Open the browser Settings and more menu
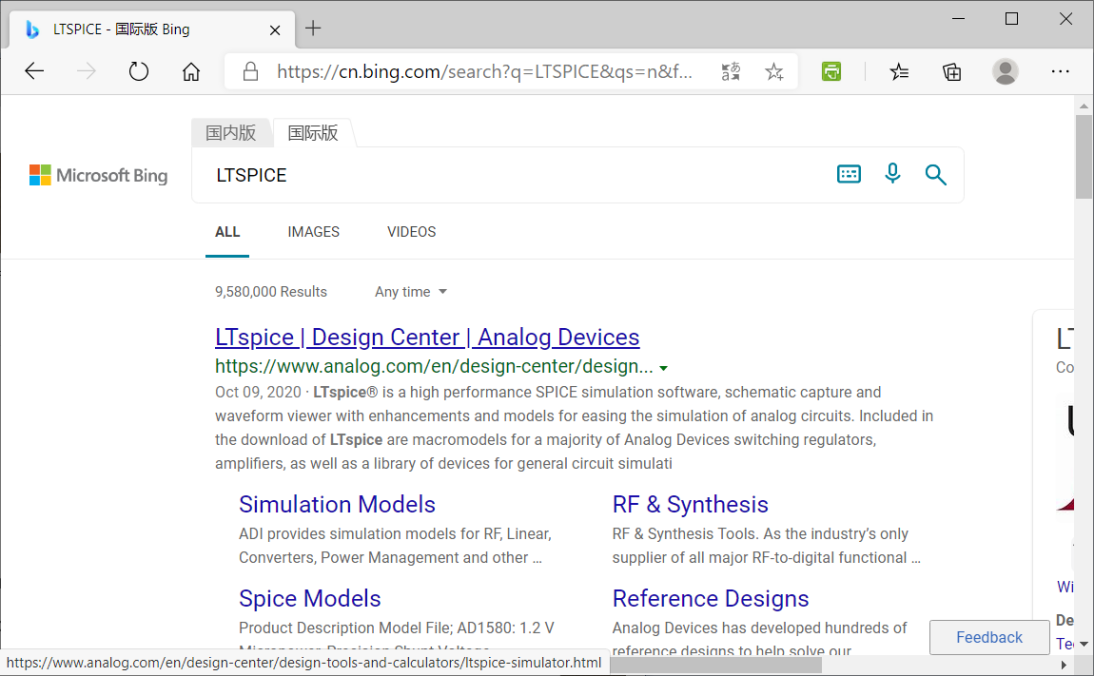This screenshot has height=677, width=1094. pyautogui.click(x=1060, y=71)
